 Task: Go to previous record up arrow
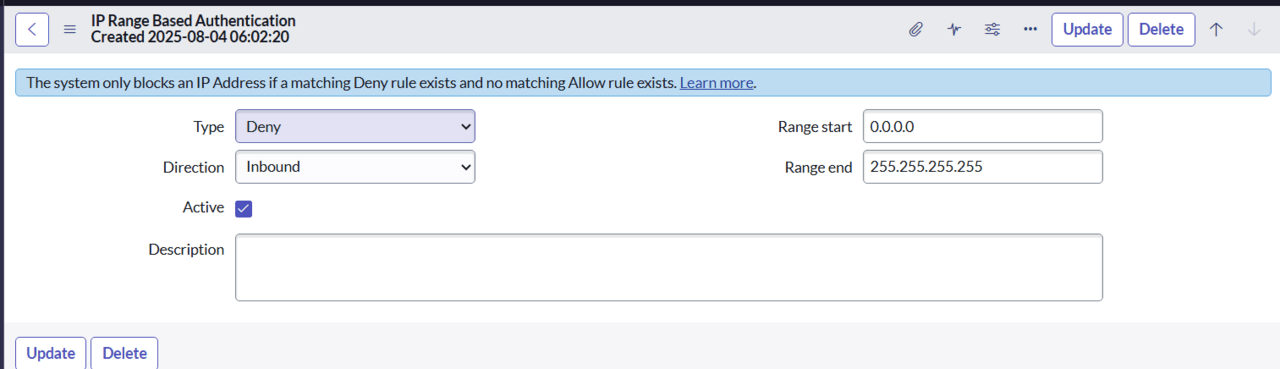point(1216,29)
